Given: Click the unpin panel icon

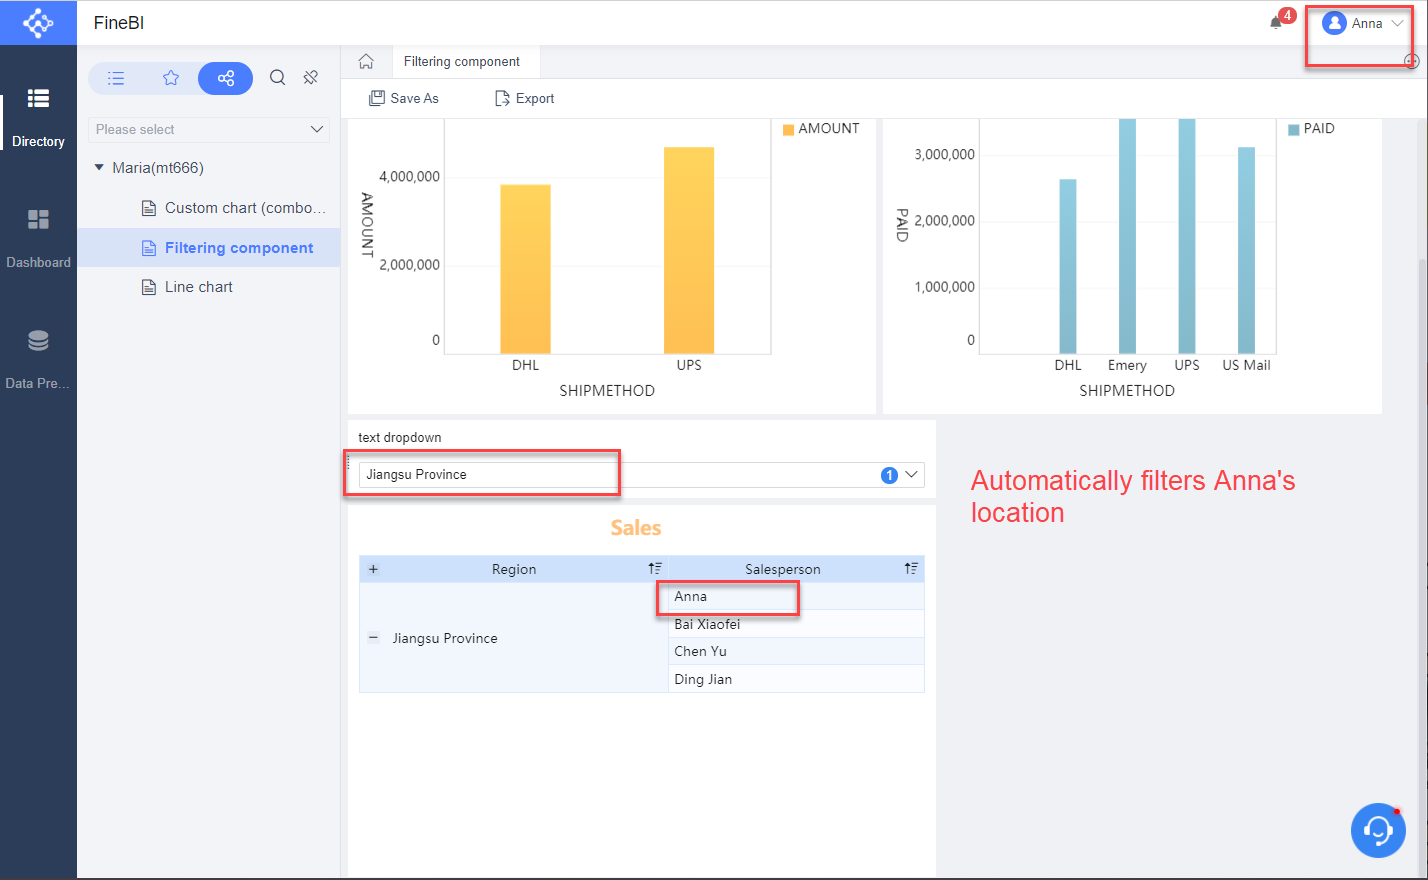Looking at the screenshot, I should [311, 77].
